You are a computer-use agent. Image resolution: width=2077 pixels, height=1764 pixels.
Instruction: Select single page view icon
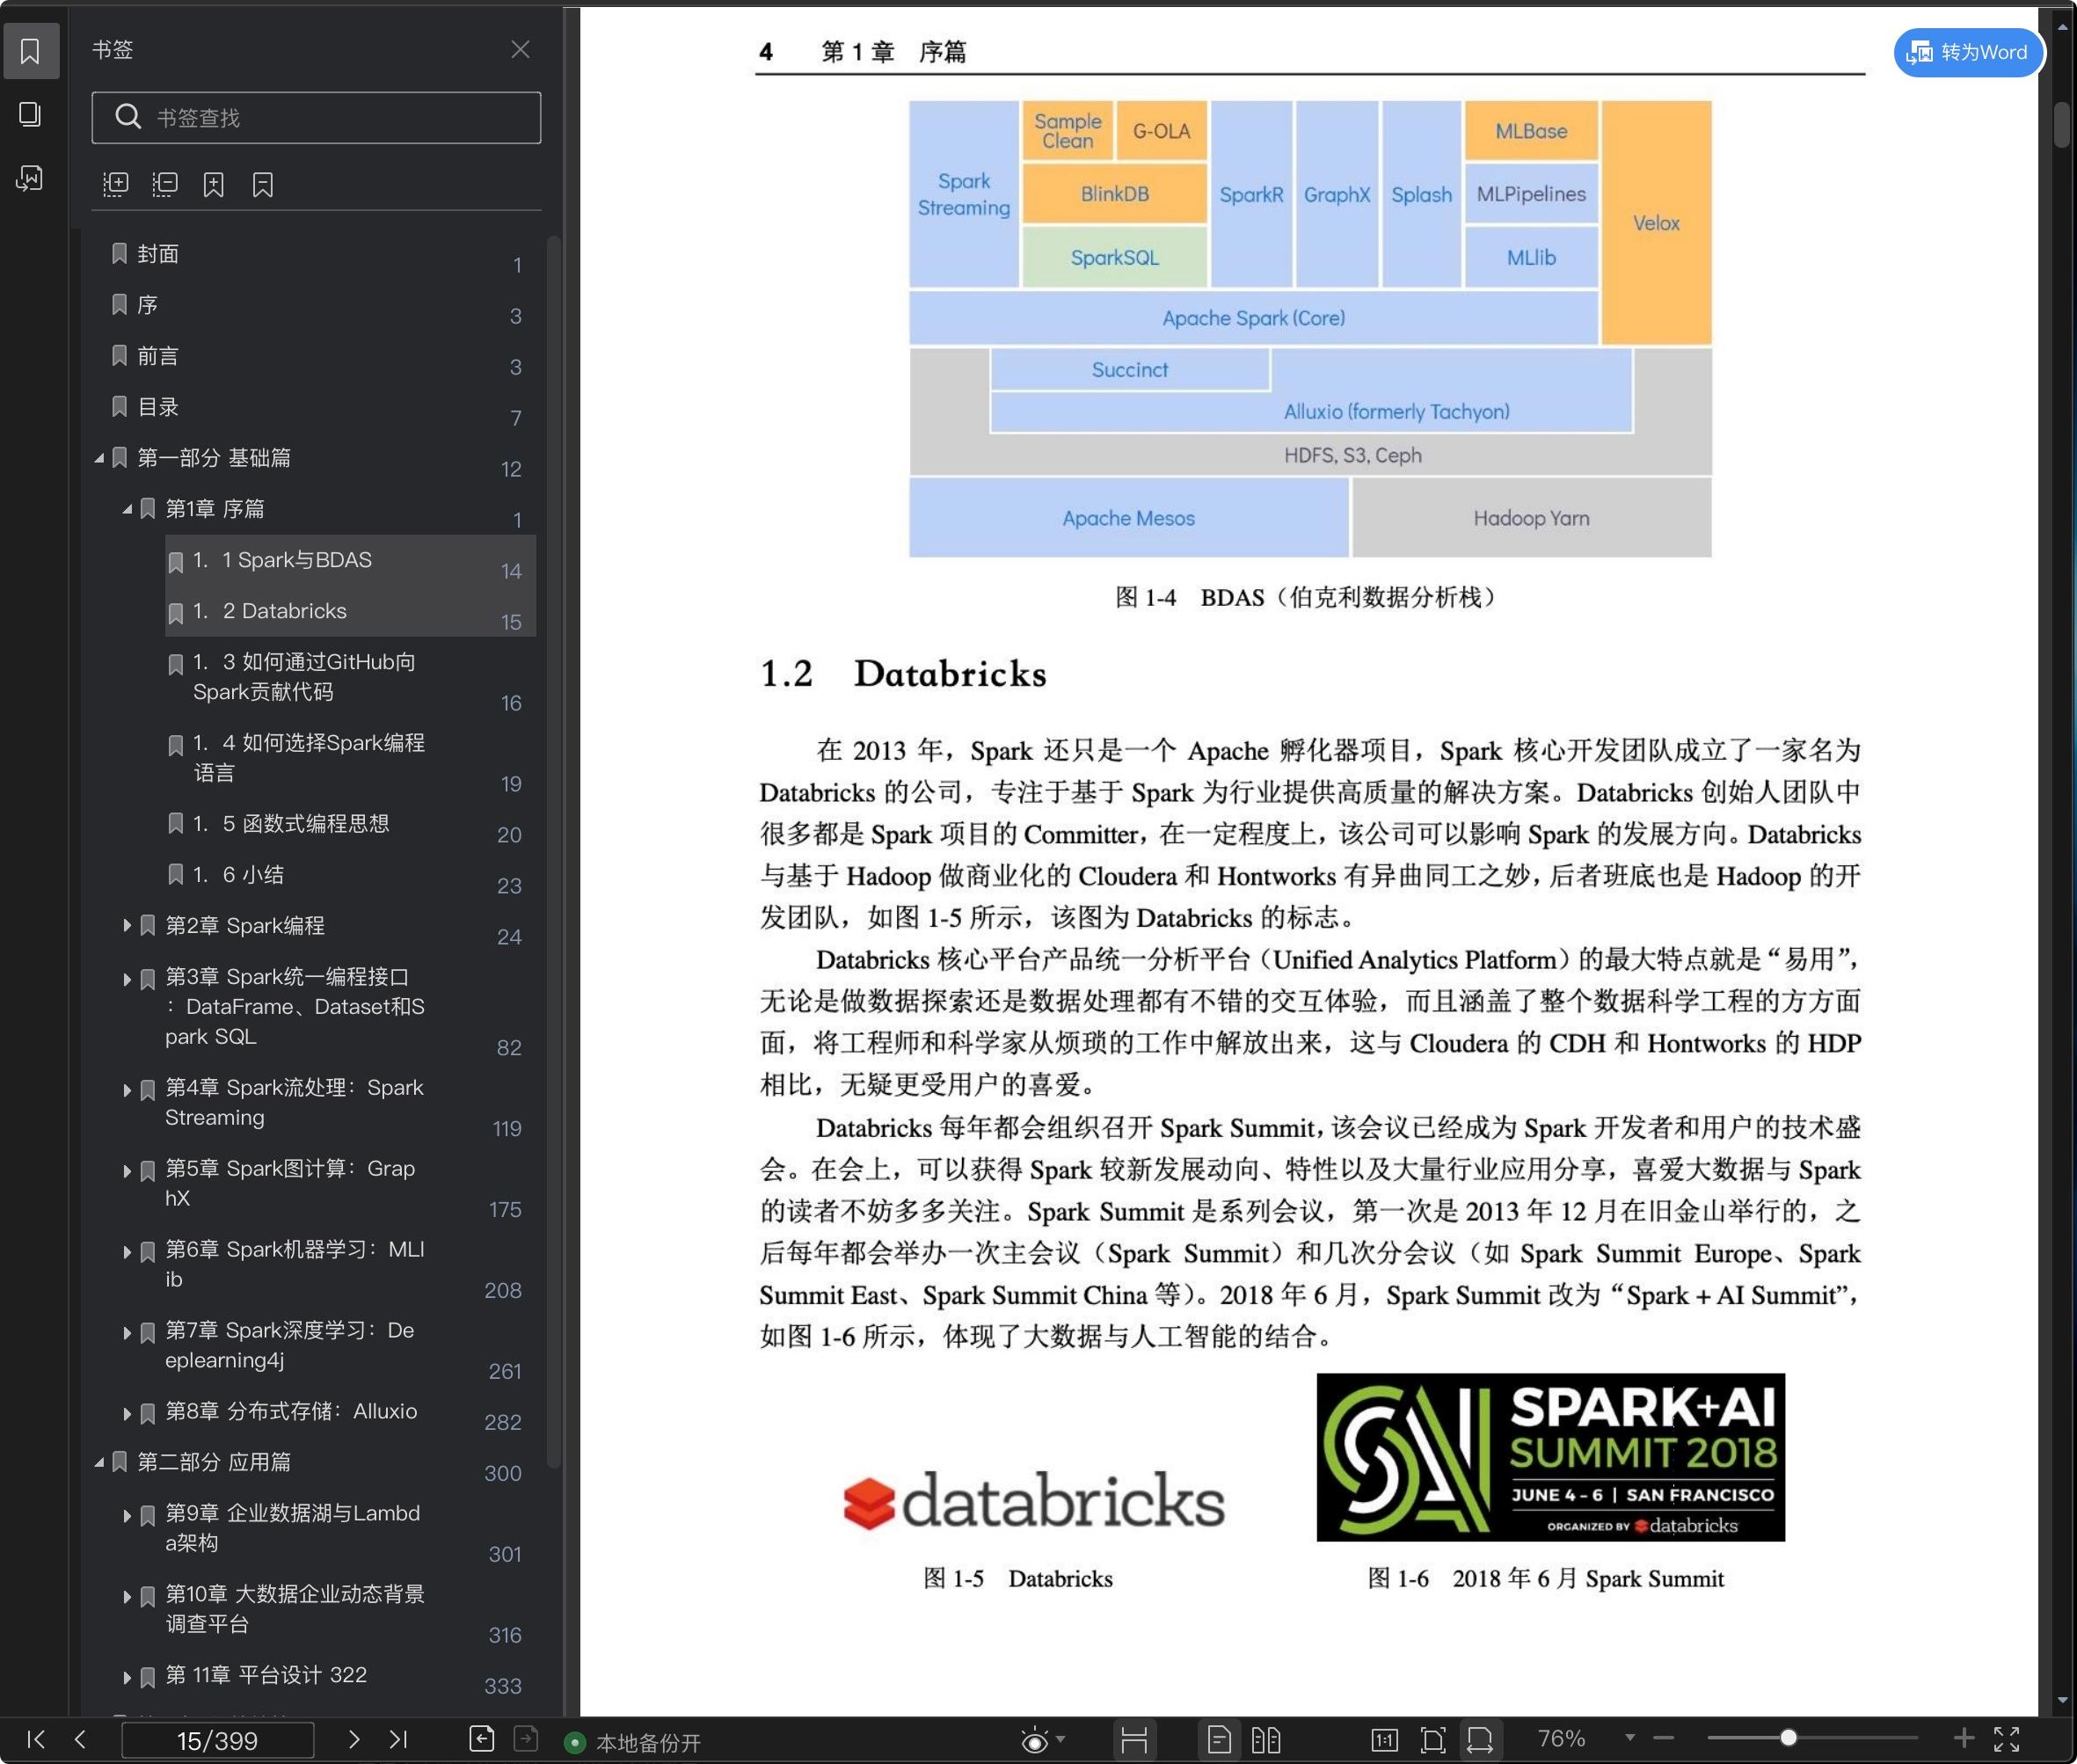point(1218,1740)
